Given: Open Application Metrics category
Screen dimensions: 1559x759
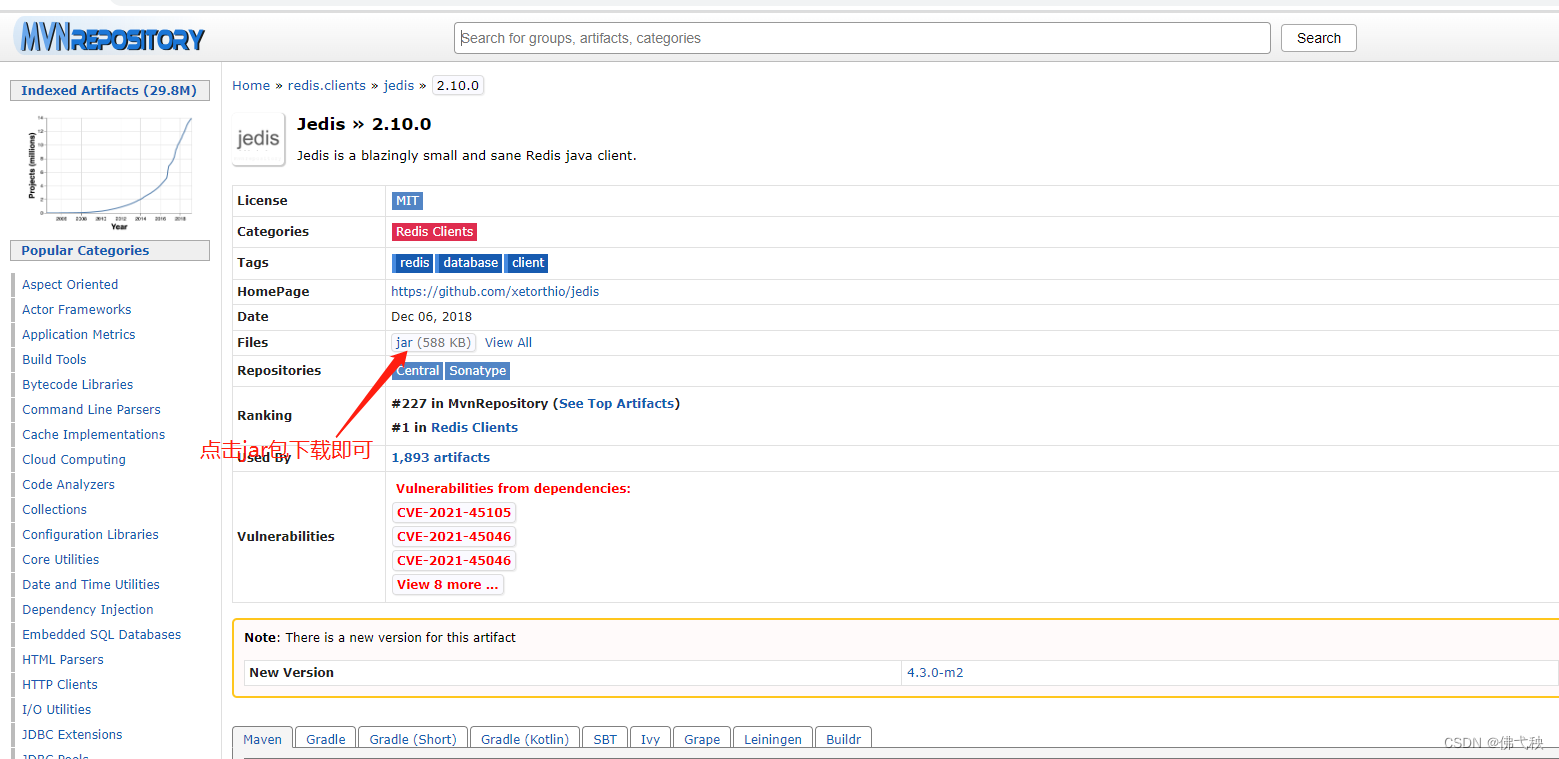Looking at the screenshot, I should [x=79, y=335].
